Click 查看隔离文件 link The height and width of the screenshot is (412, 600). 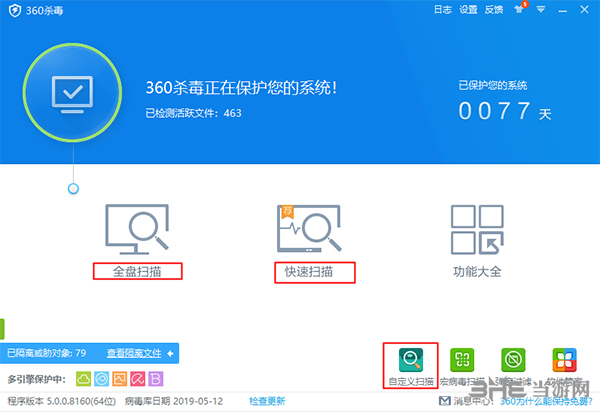coord(134,353)
